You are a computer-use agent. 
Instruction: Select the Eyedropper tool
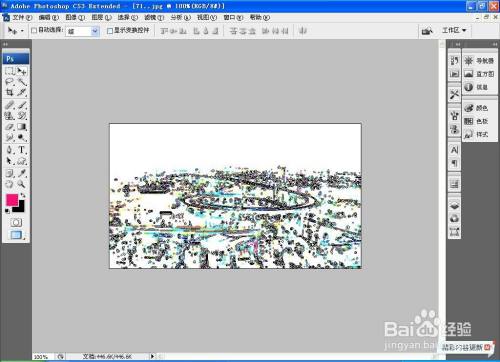coord(22,173)
